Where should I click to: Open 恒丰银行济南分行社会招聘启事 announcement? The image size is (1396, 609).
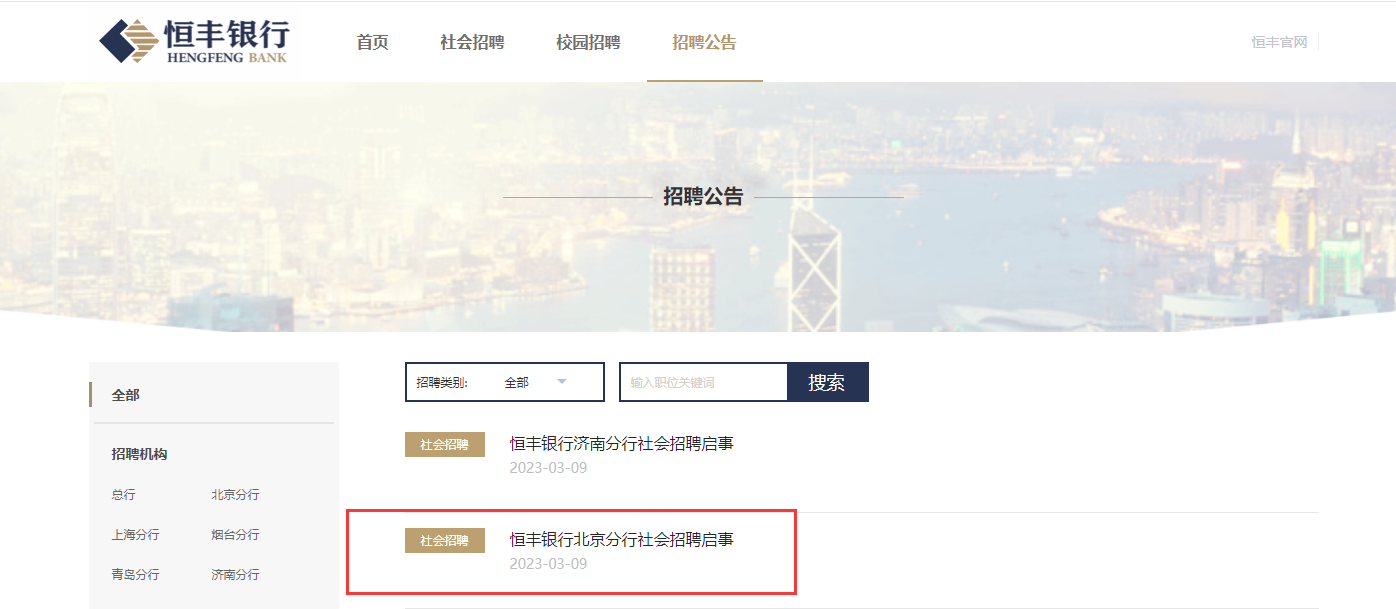(x=621, y=443)
